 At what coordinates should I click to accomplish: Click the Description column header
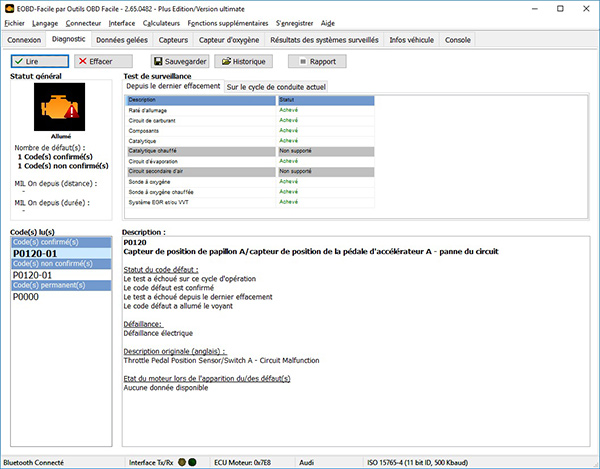click(x=201, y=100)
